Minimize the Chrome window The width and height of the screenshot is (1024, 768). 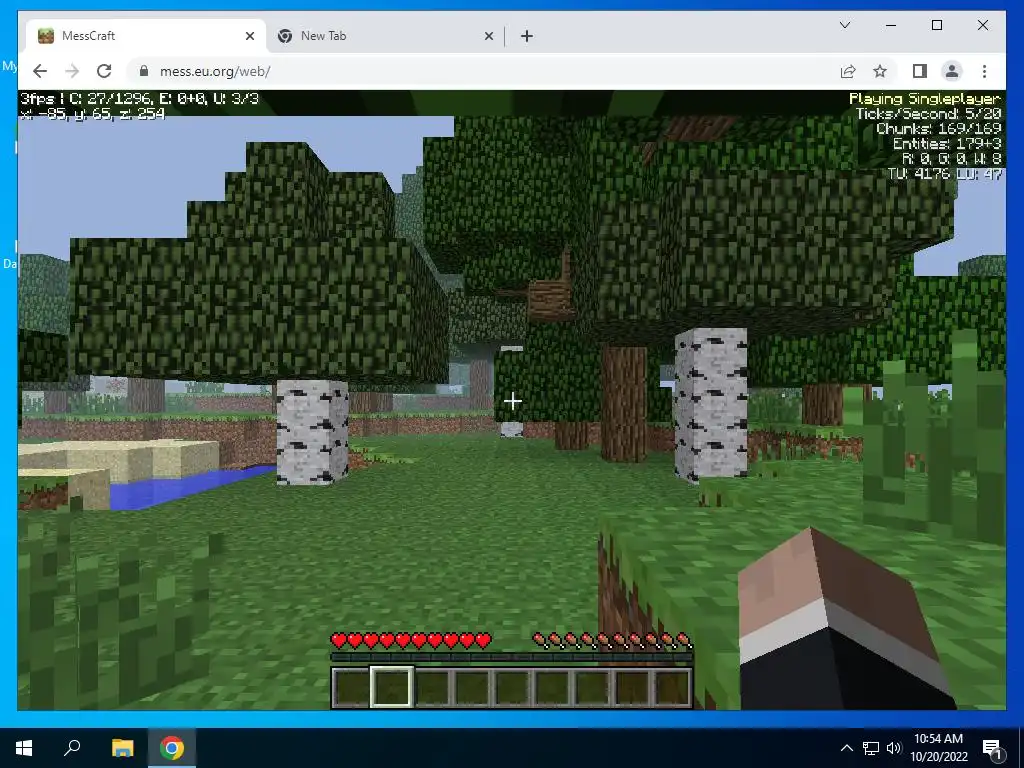[x=891, y=25]
